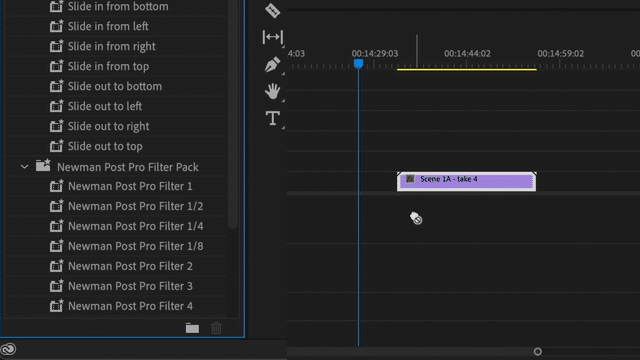The height and width of the screenshot is (360, 640).
Task: Select the Slip tool
Action: coord(272,37)
